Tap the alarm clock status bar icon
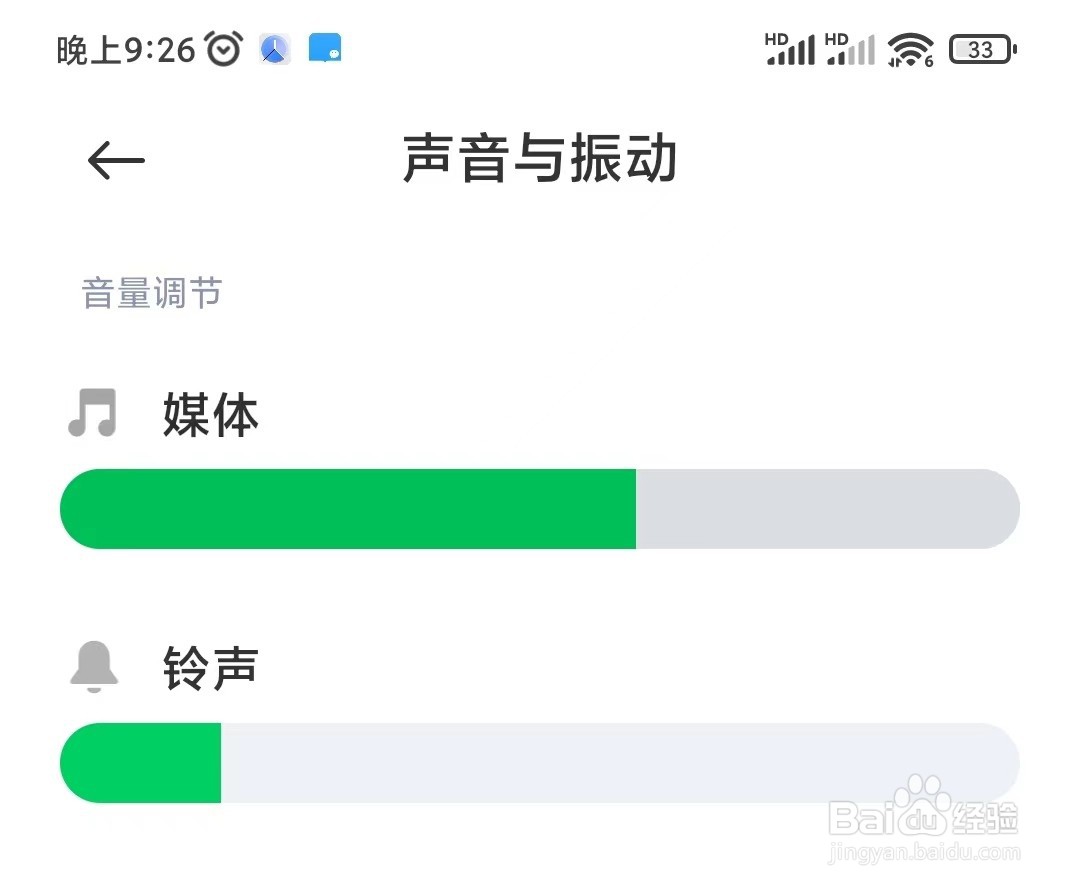 pyautogui.click(x=222, y=48)
